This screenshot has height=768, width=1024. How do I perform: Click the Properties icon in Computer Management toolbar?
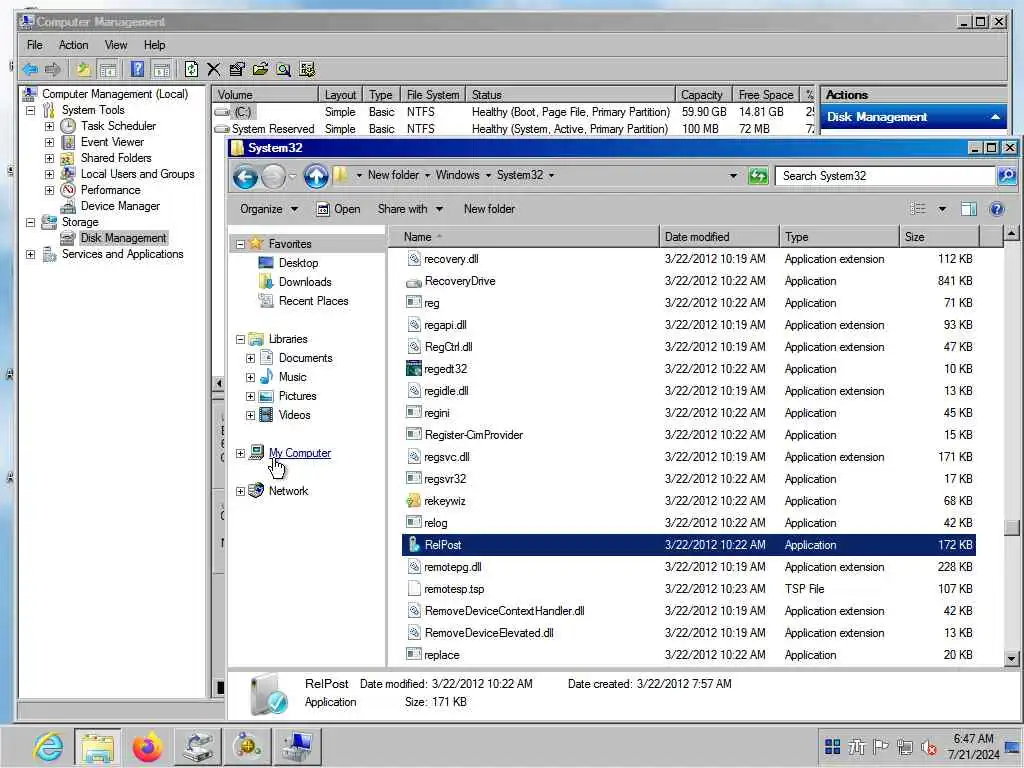click(x=237, y=69)
